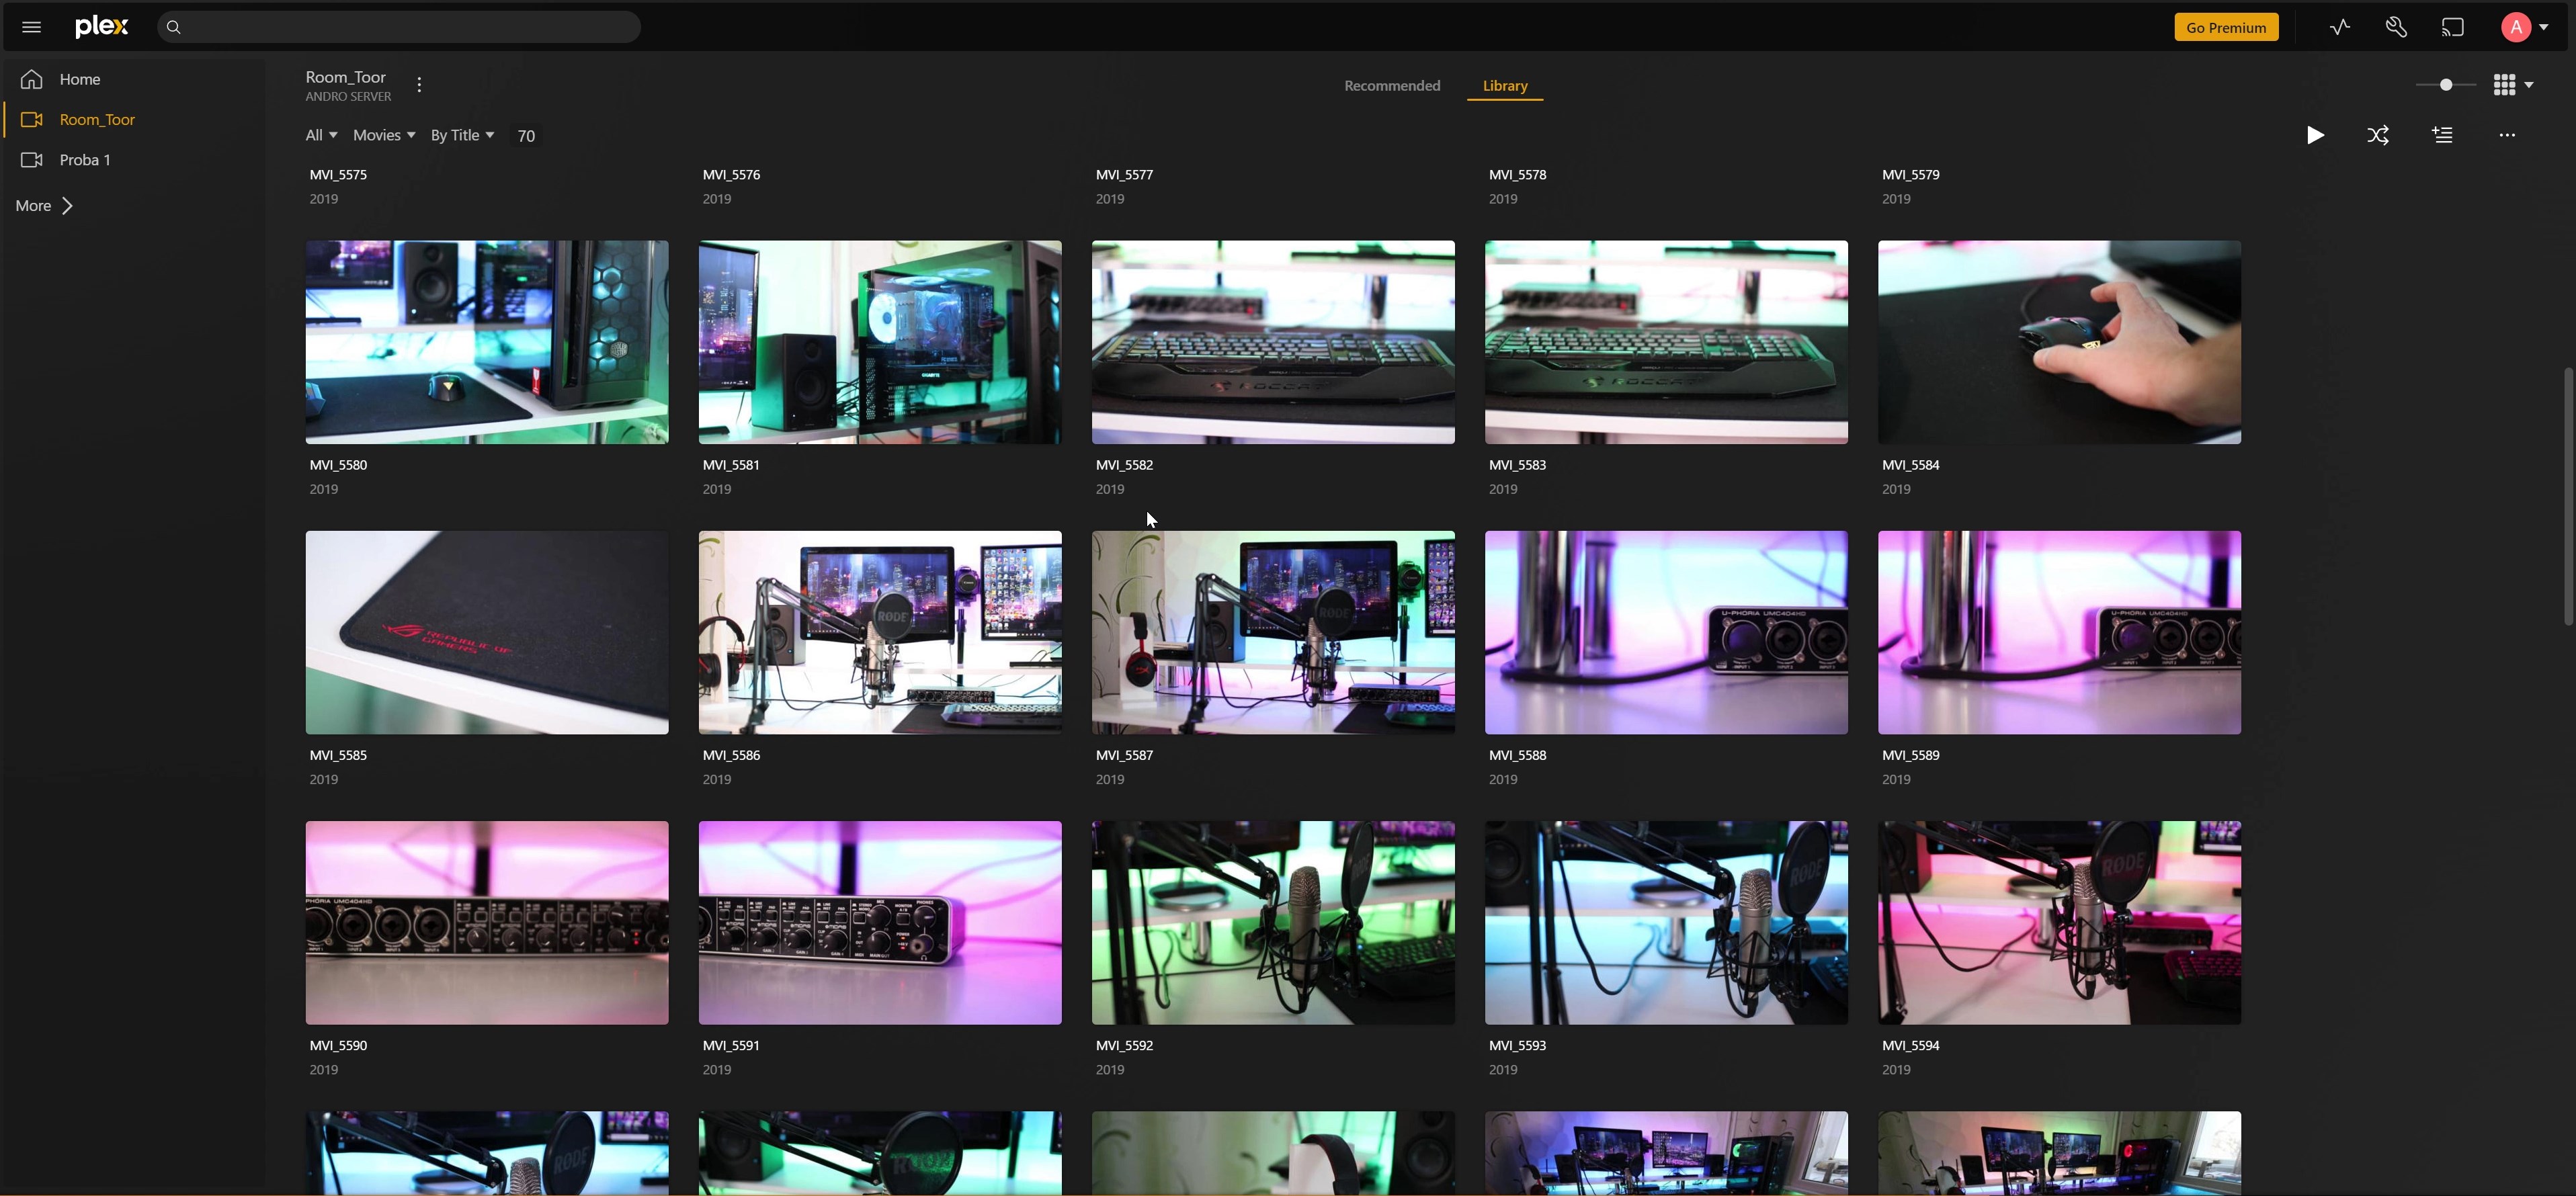
Task: Add library to playlist icon
Action: tap(2443, 135)
